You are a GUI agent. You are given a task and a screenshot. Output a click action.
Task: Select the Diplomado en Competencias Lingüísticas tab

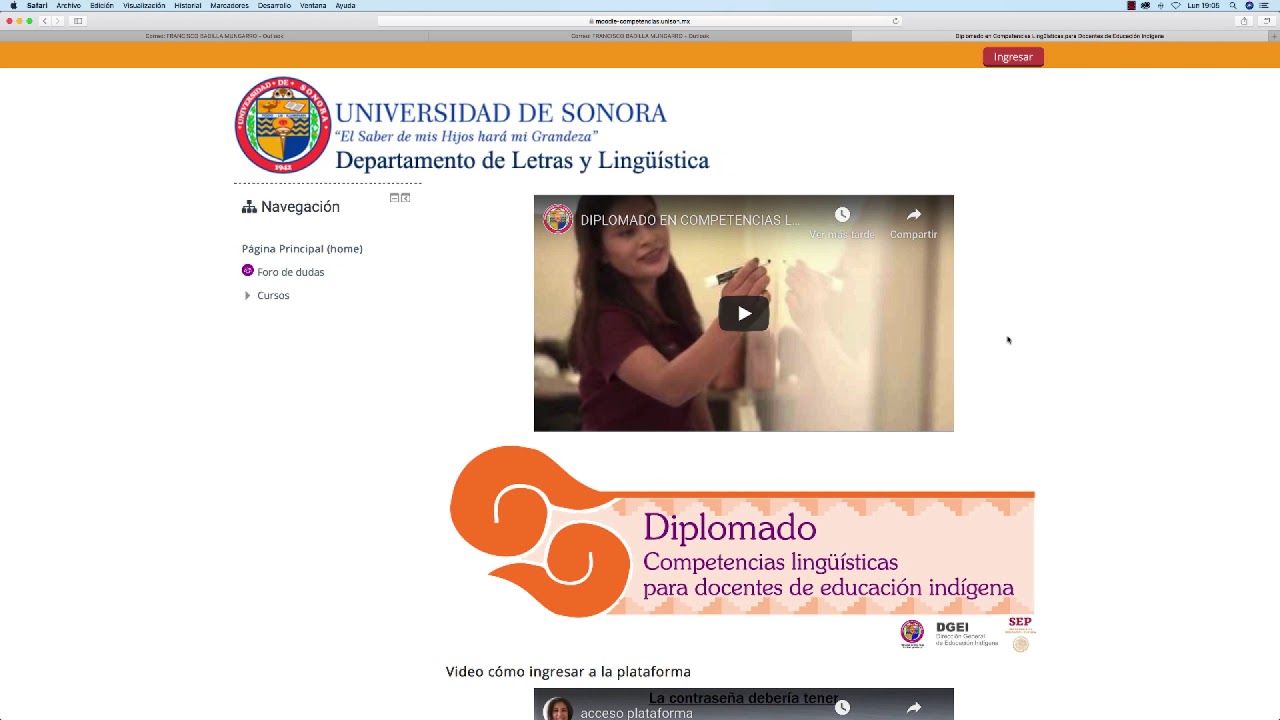coord(1060,36)
